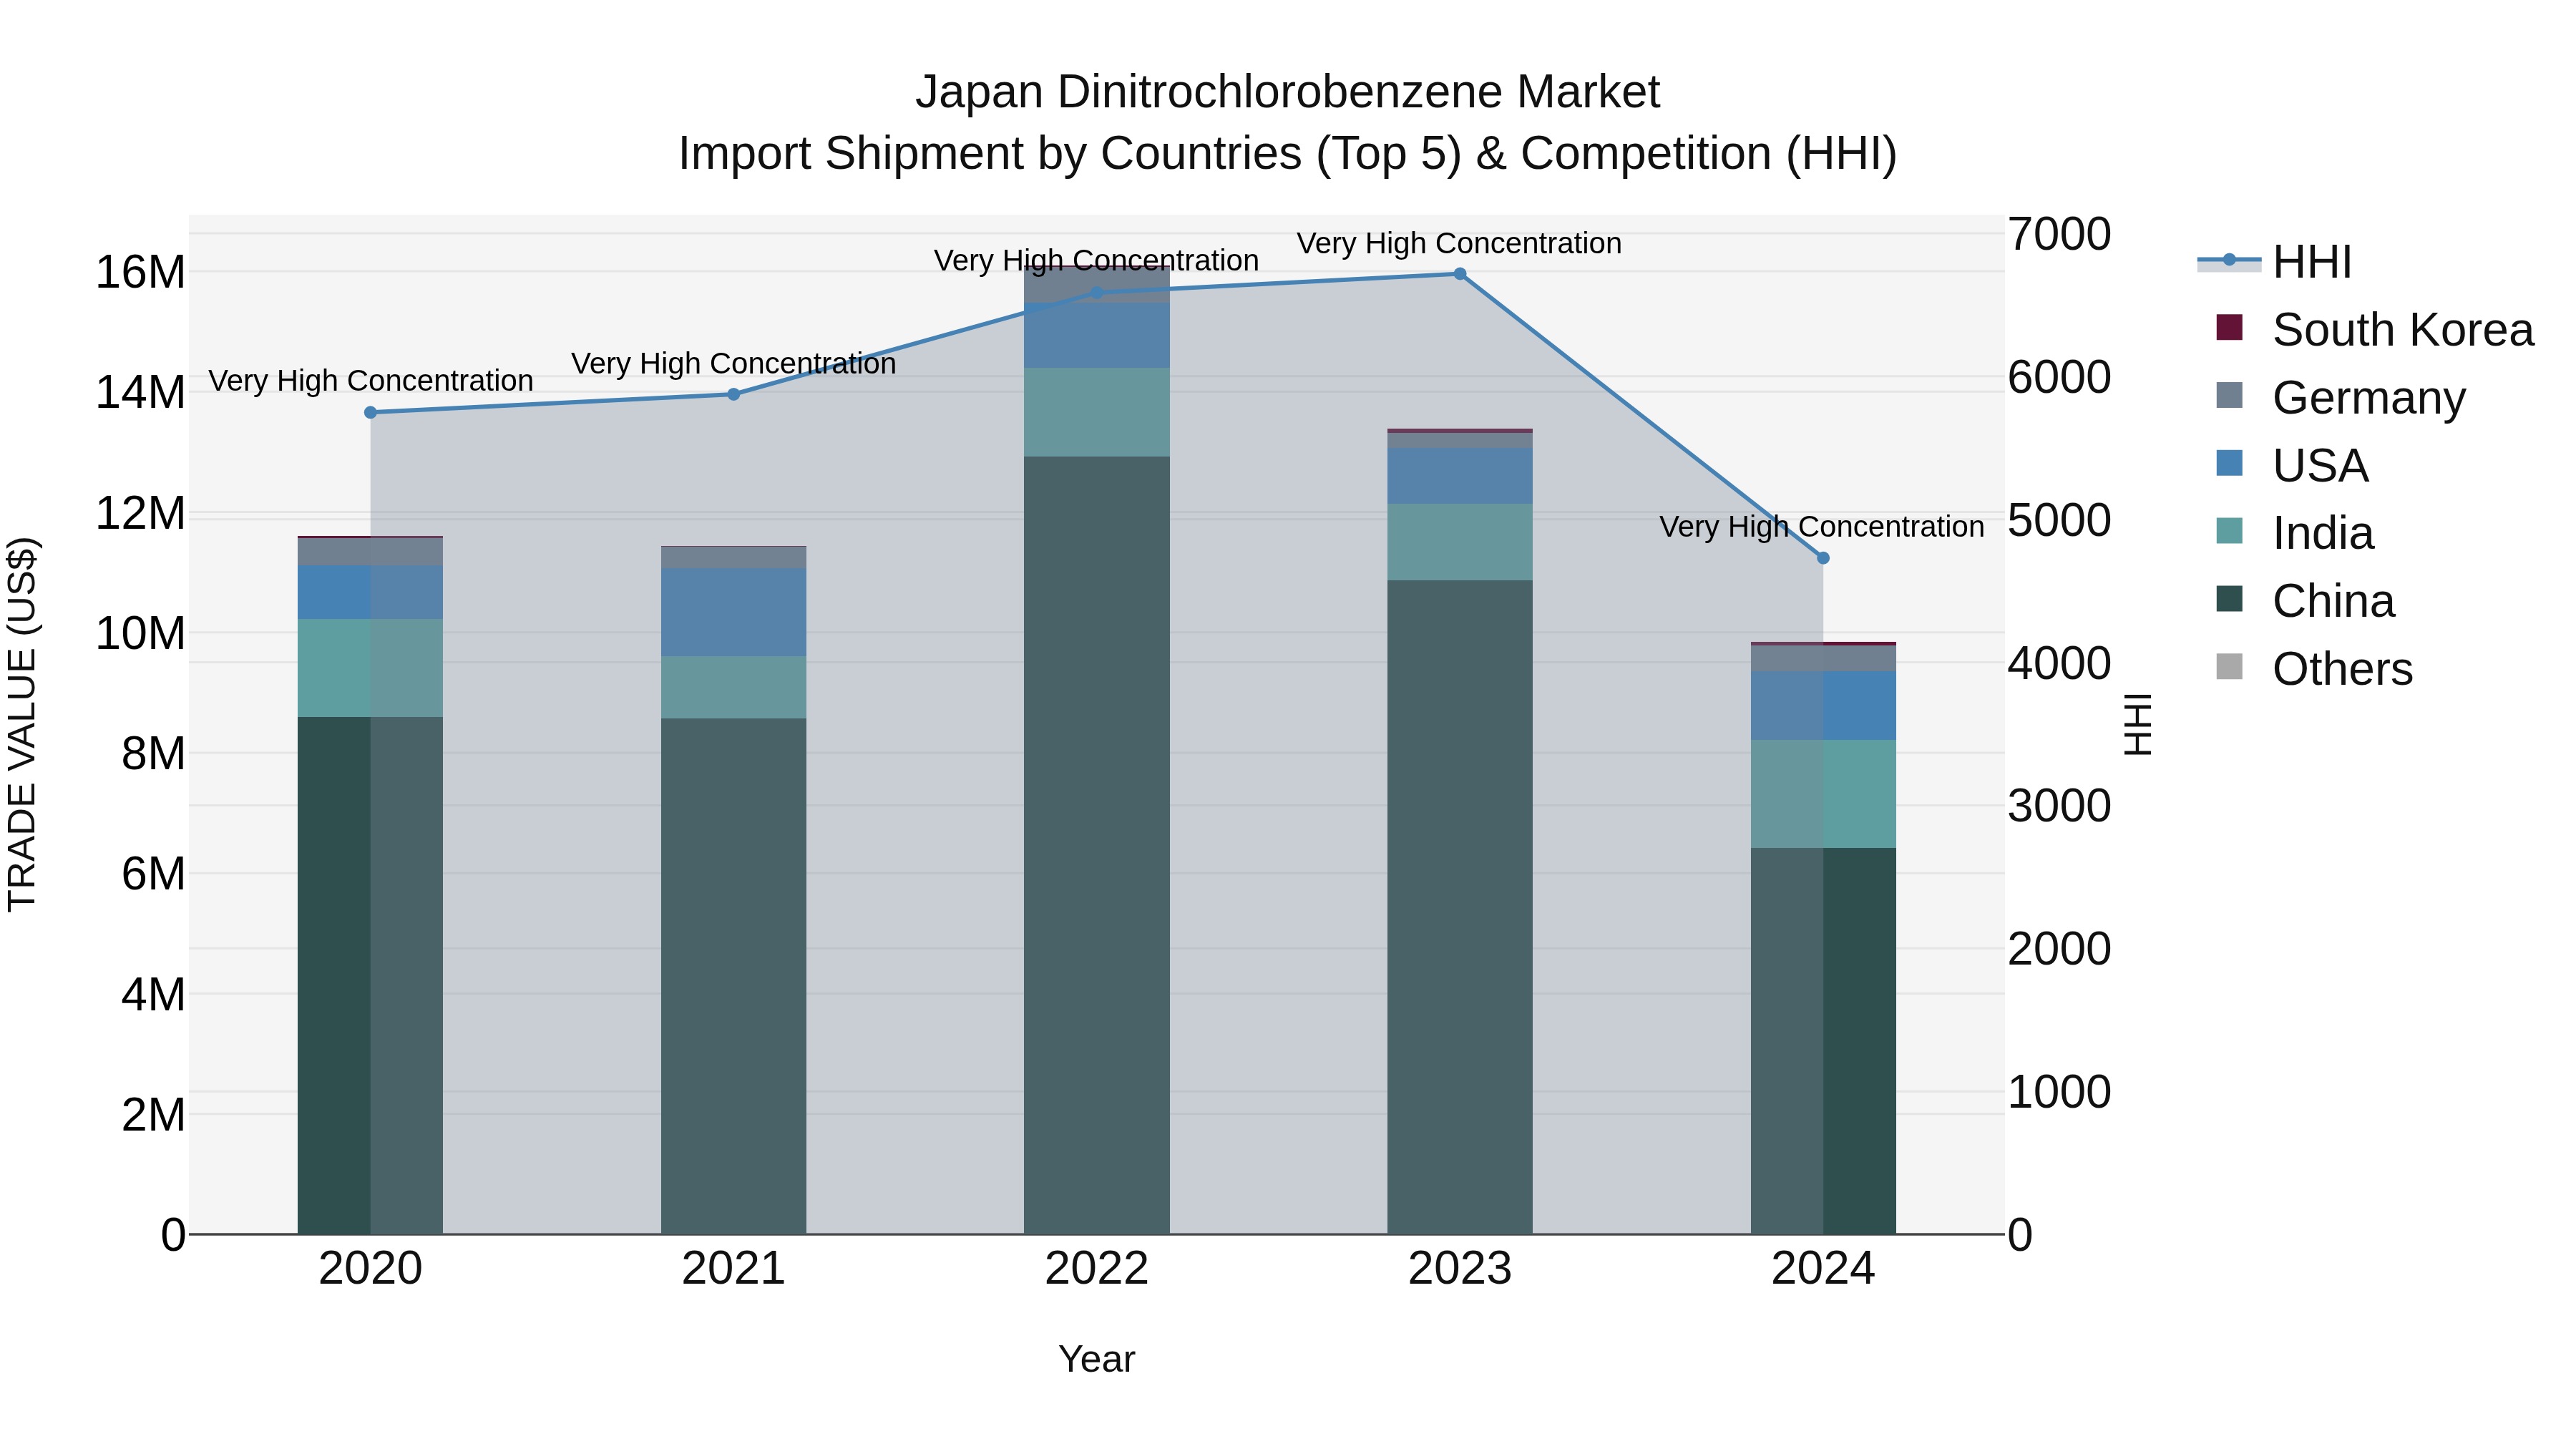Toggle Others series in legend
The image size is (2576, 1449).
[2314, 669]
